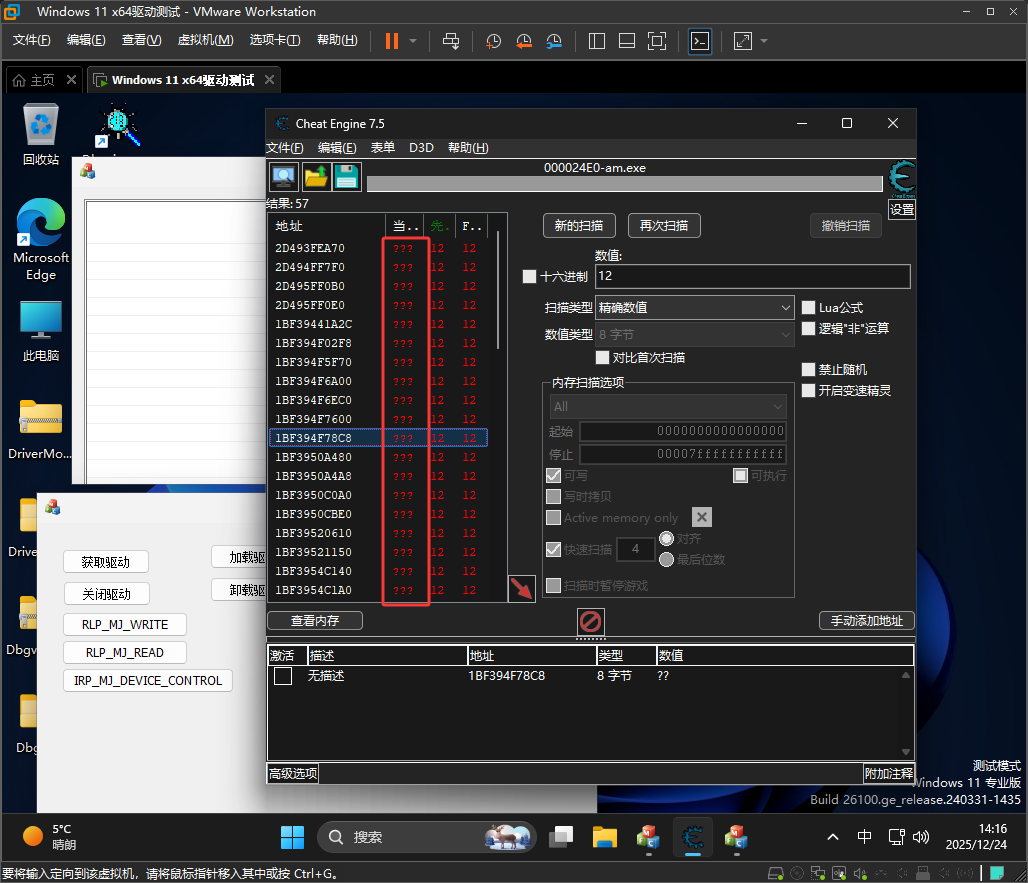Screen dimensions: 1028x883
Task: Click the red circle clear list icon
Action: pos(591,621)
